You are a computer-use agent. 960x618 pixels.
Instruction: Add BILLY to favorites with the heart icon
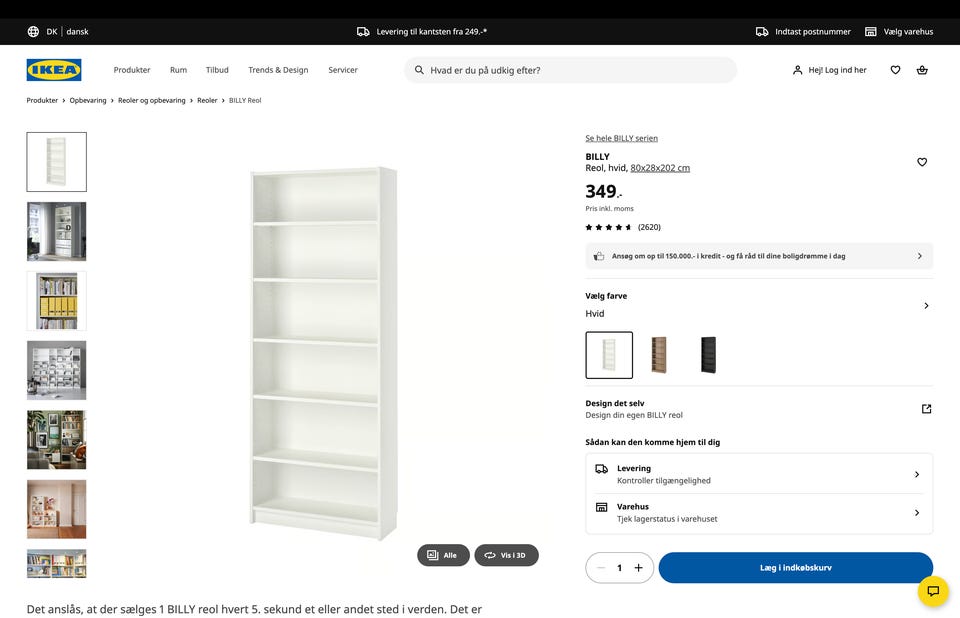click(x=922, y=162)
